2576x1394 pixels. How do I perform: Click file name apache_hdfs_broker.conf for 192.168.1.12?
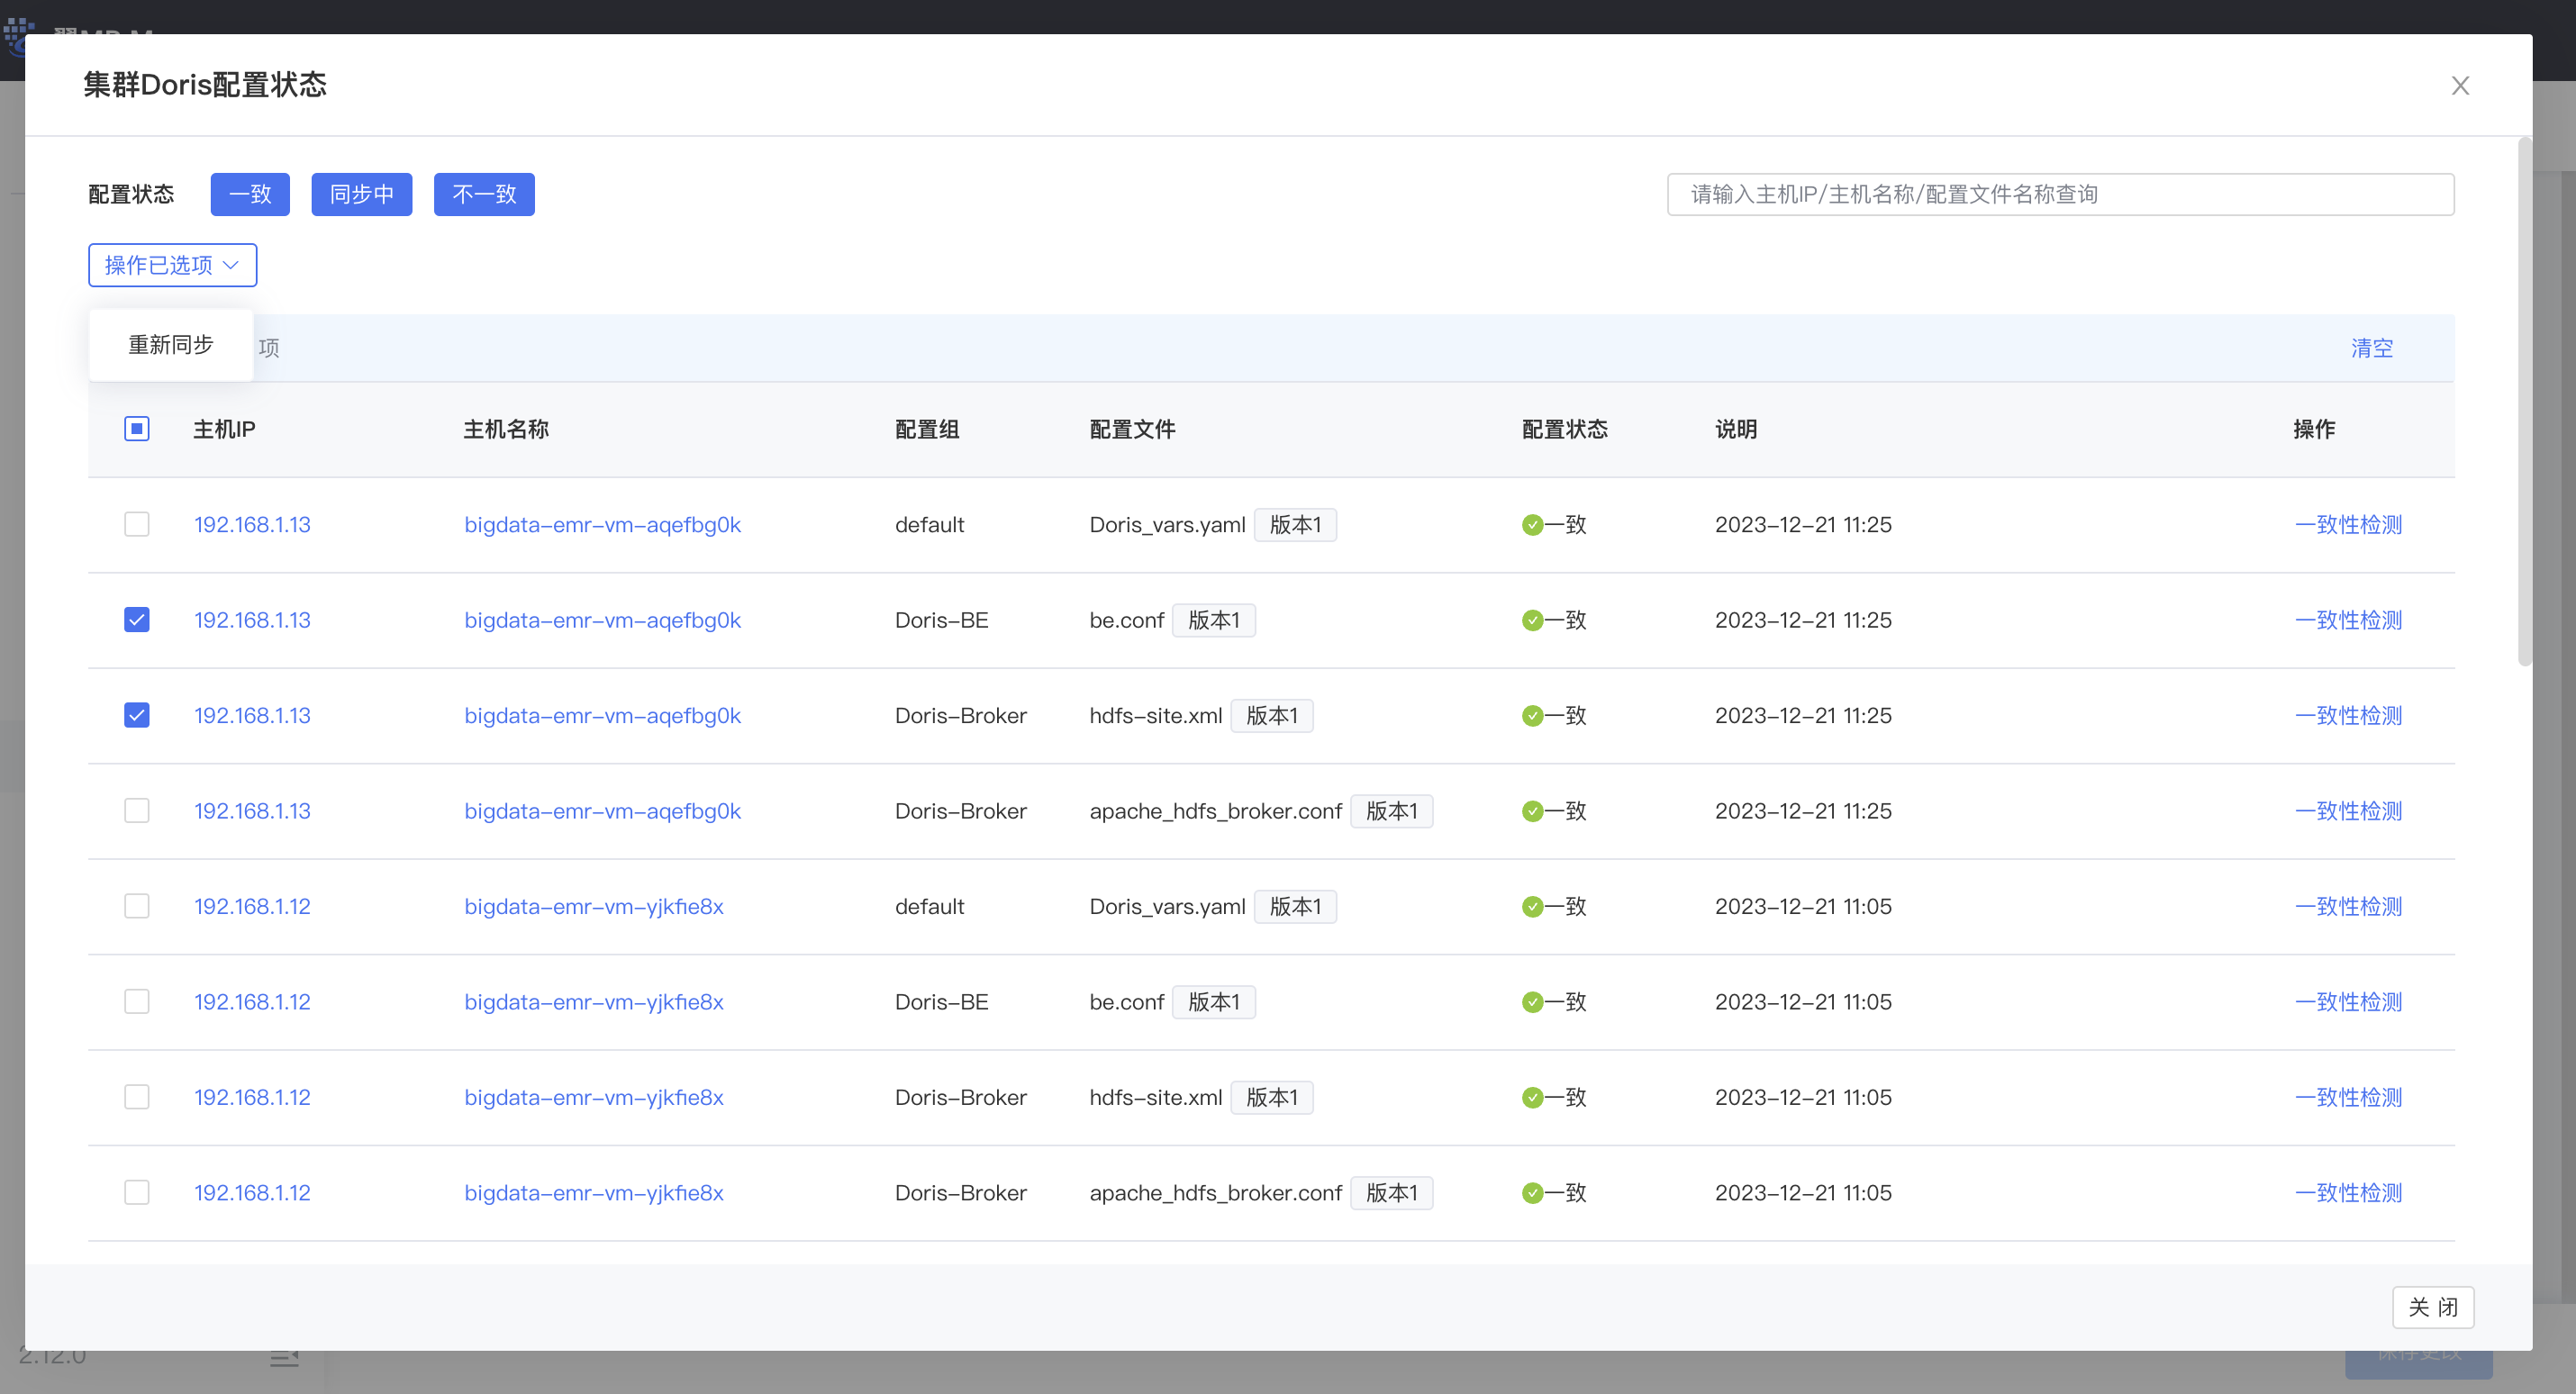1215,1193
